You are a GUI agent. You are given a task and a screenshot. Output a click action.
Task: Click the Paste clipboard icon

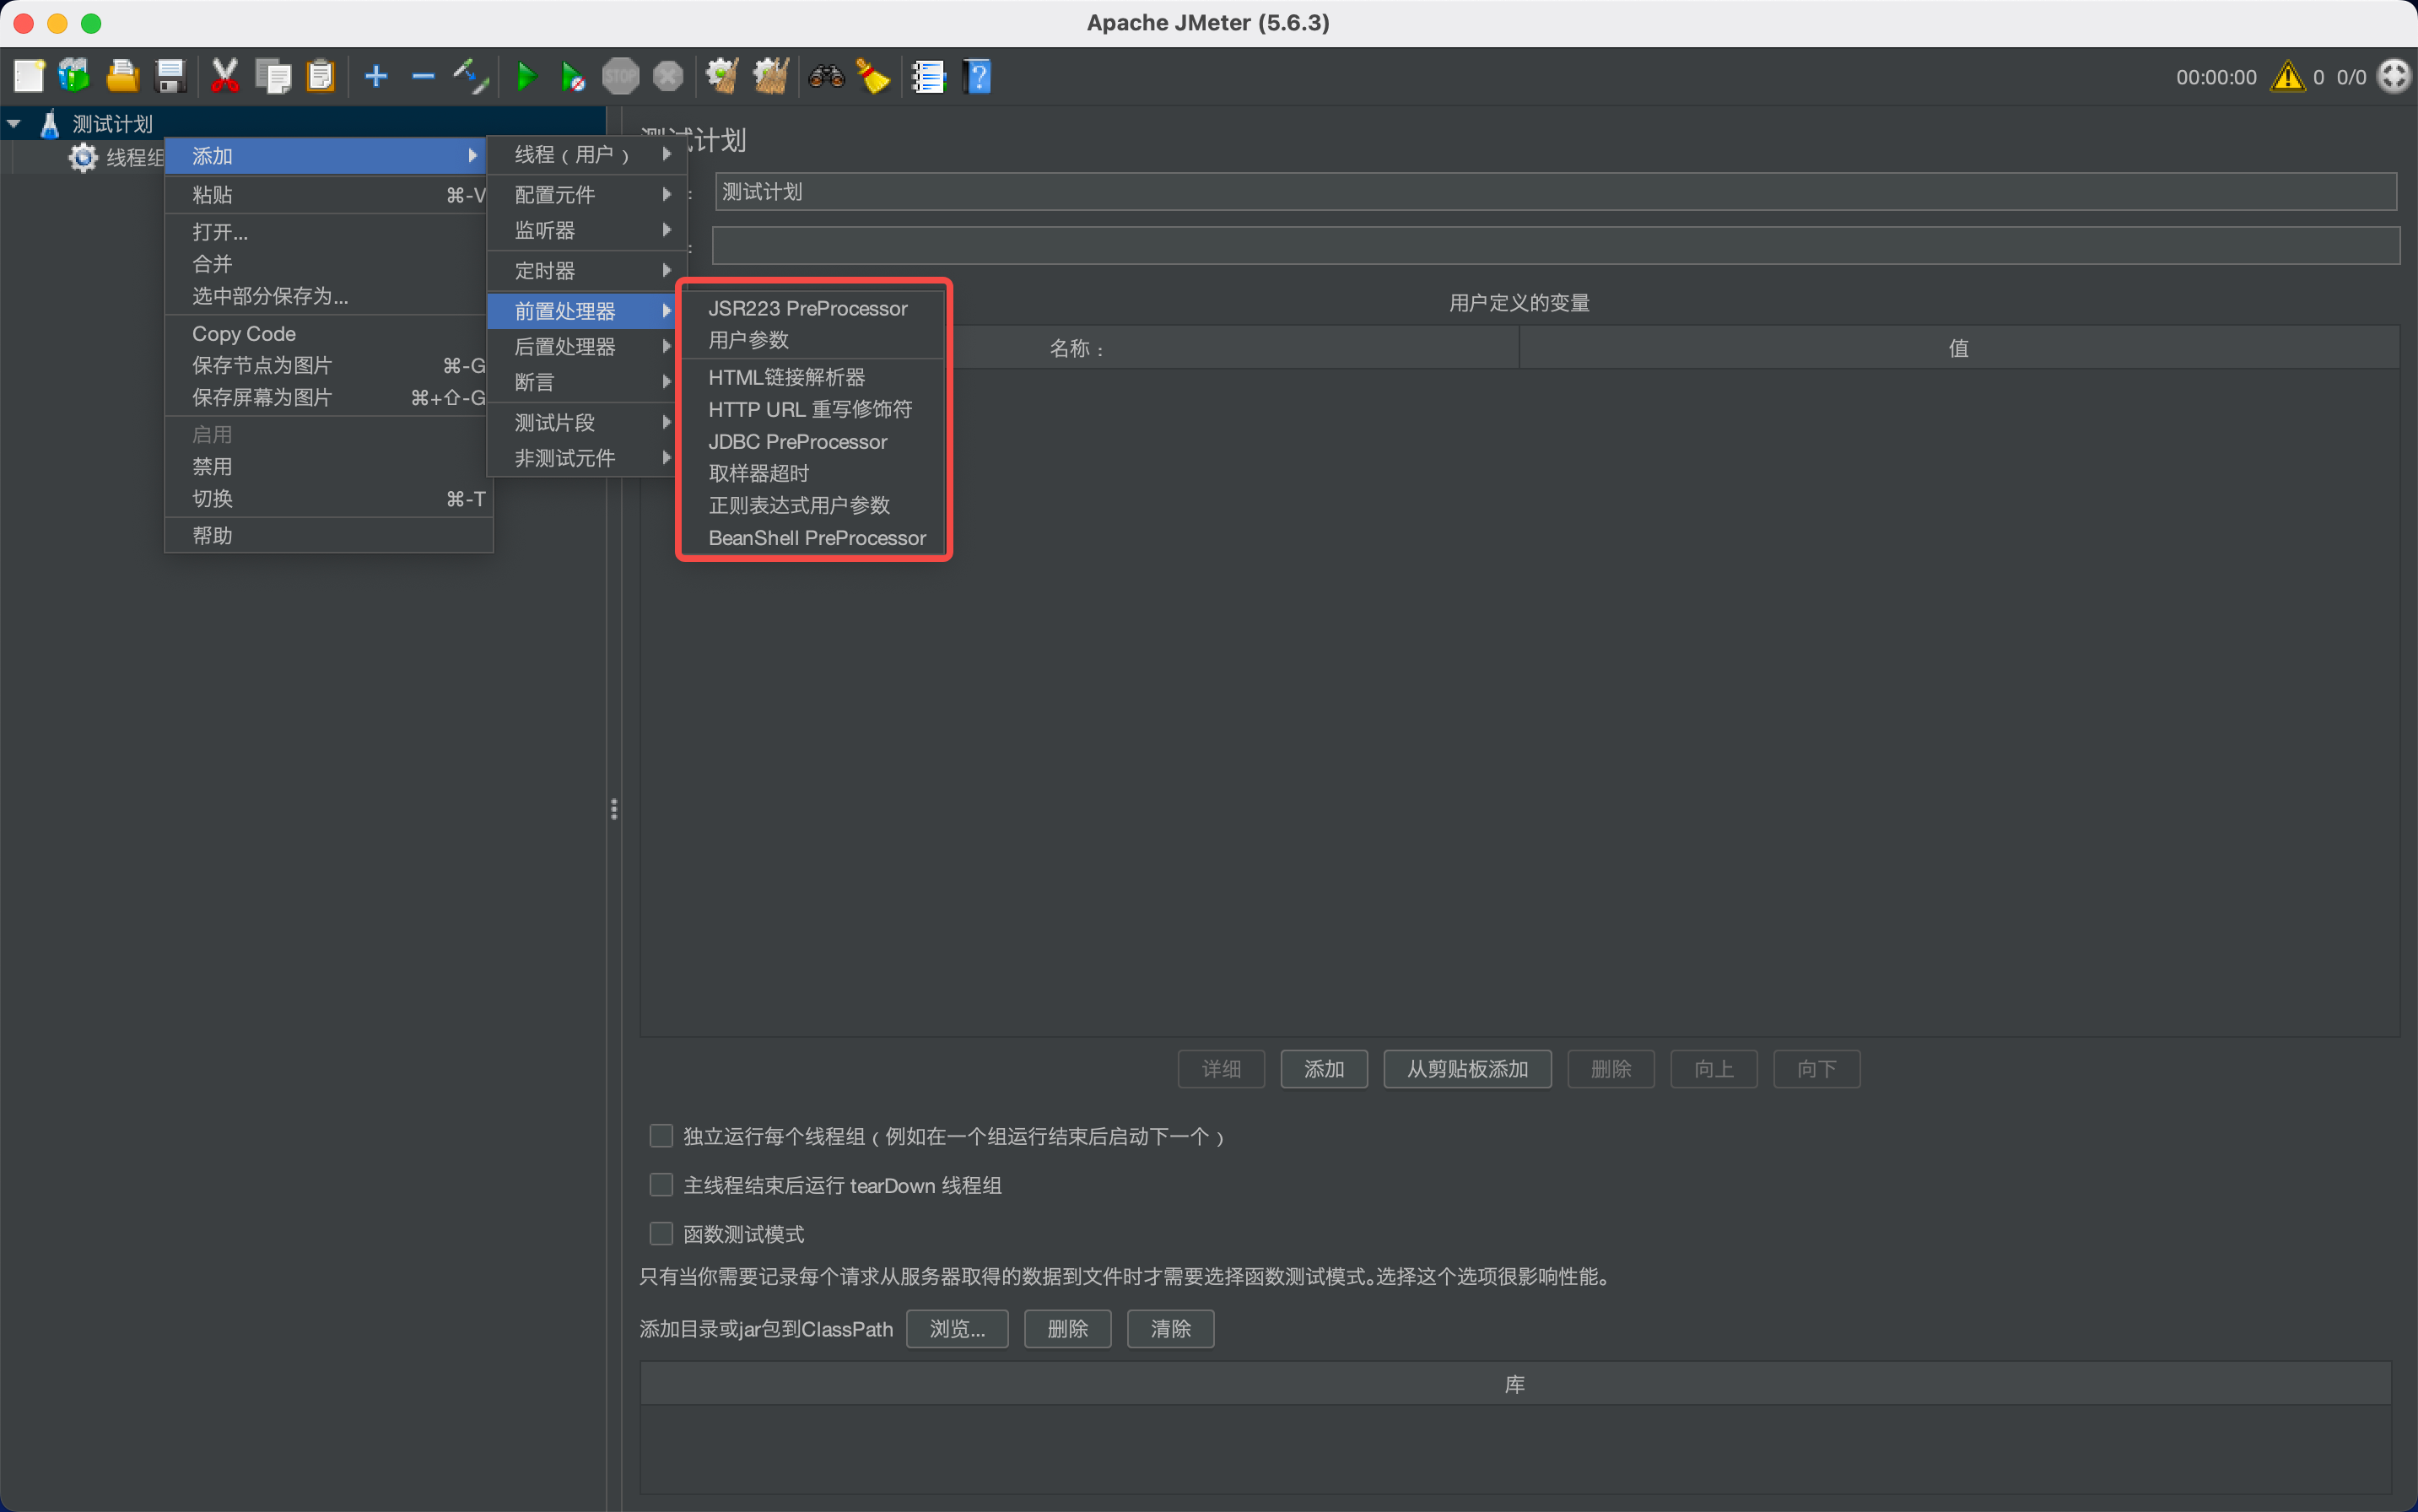[x=321, y=76]
